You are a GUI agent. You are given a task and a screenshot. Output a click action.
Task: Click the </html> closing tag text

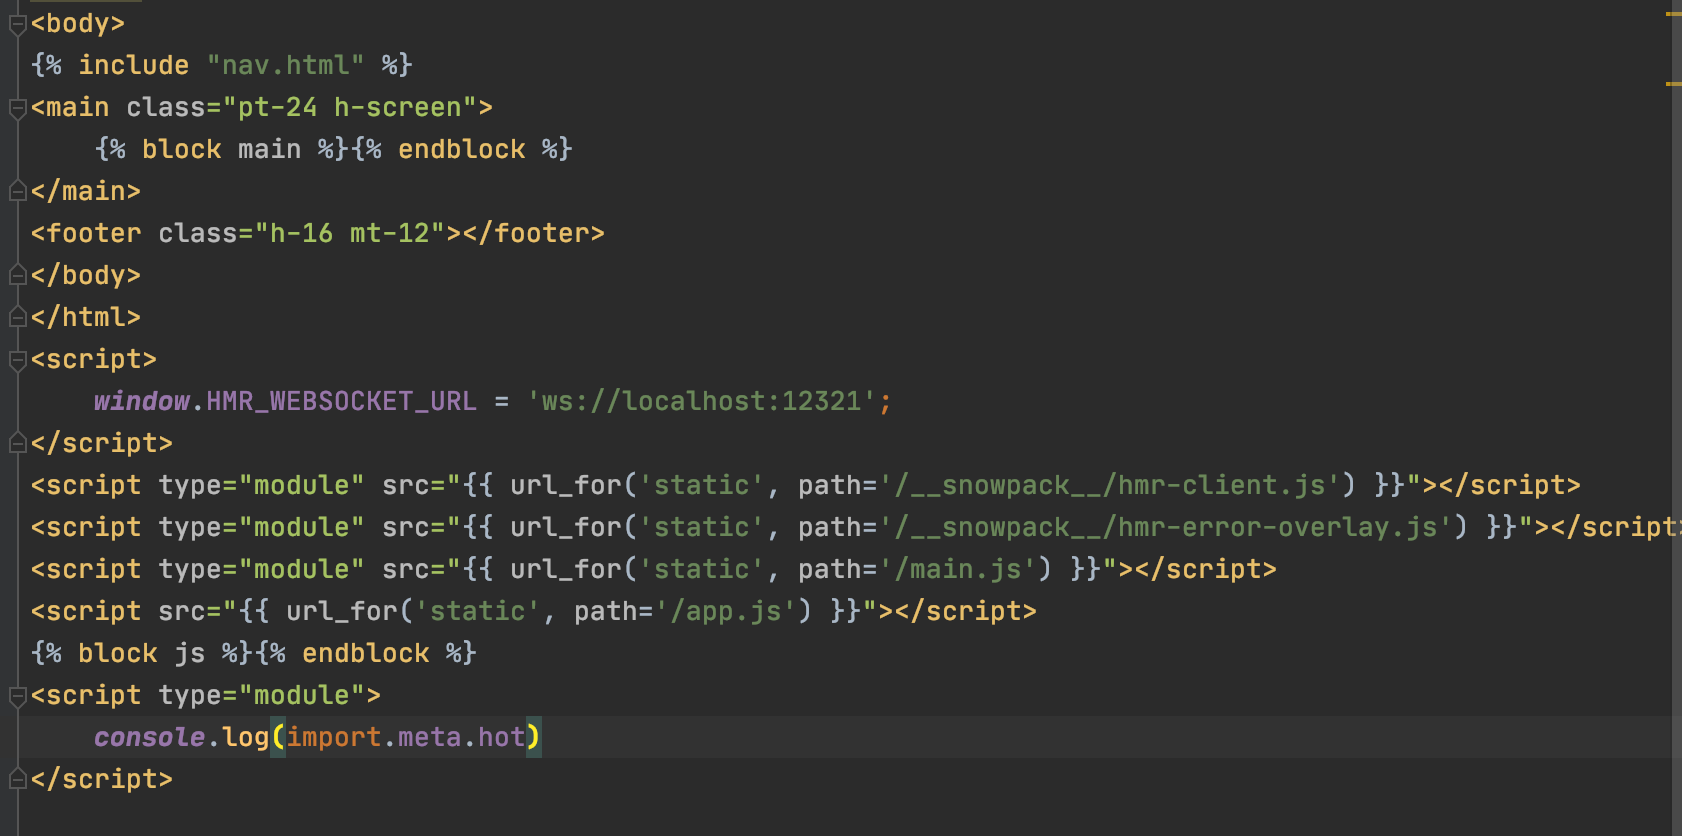(86, 317)
